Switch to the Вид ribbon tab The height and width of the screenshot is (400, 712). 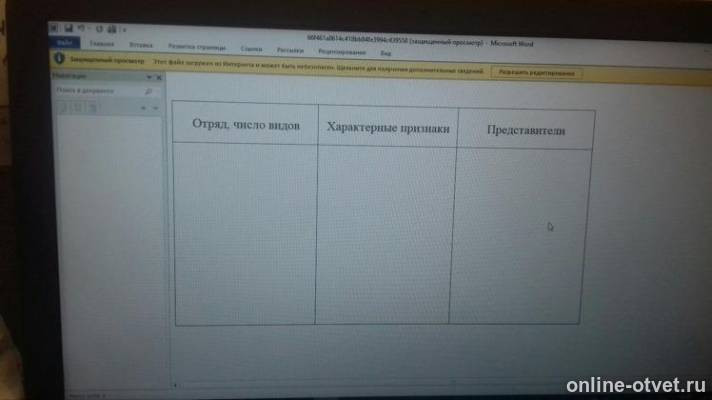pyautogui.click(x=386, y=53)
